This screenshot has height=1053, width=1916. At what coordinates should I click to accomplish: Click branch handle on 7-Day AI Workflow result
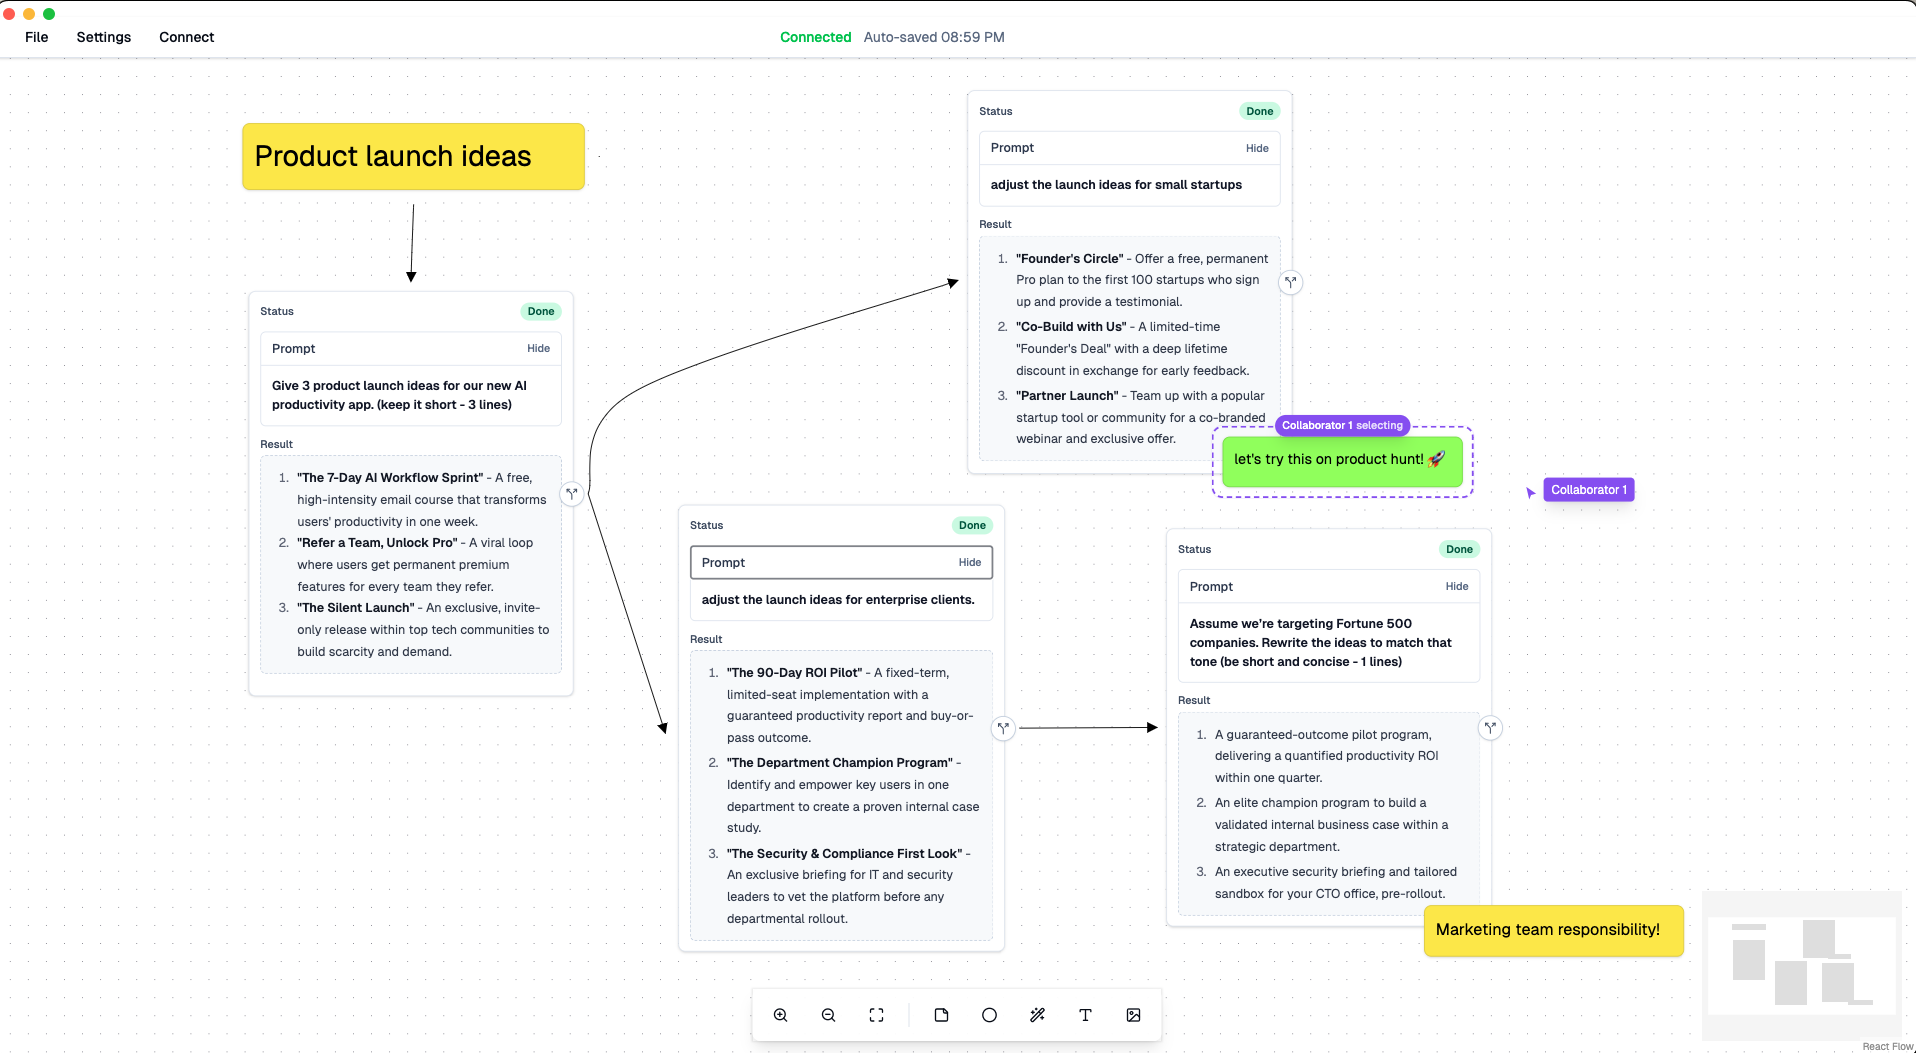pyautogui.click(x=572, y=493)
